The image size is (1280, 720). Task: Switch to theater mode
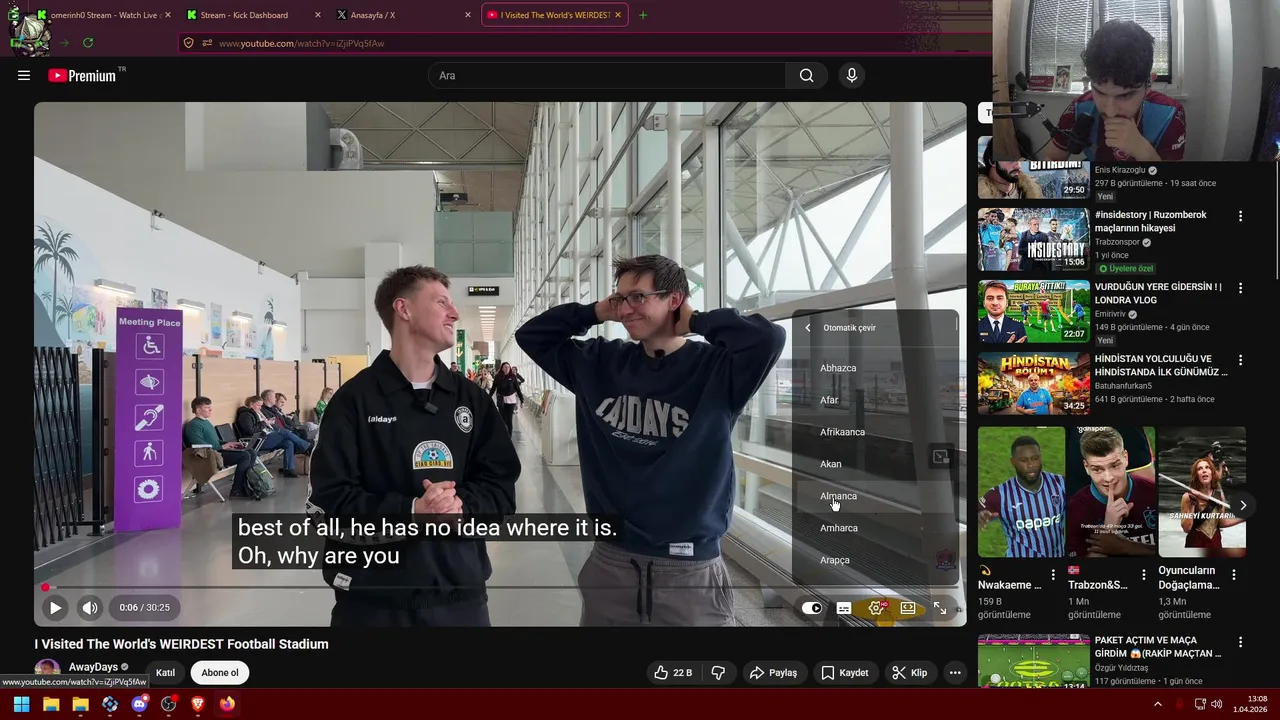tap(908, 607)
